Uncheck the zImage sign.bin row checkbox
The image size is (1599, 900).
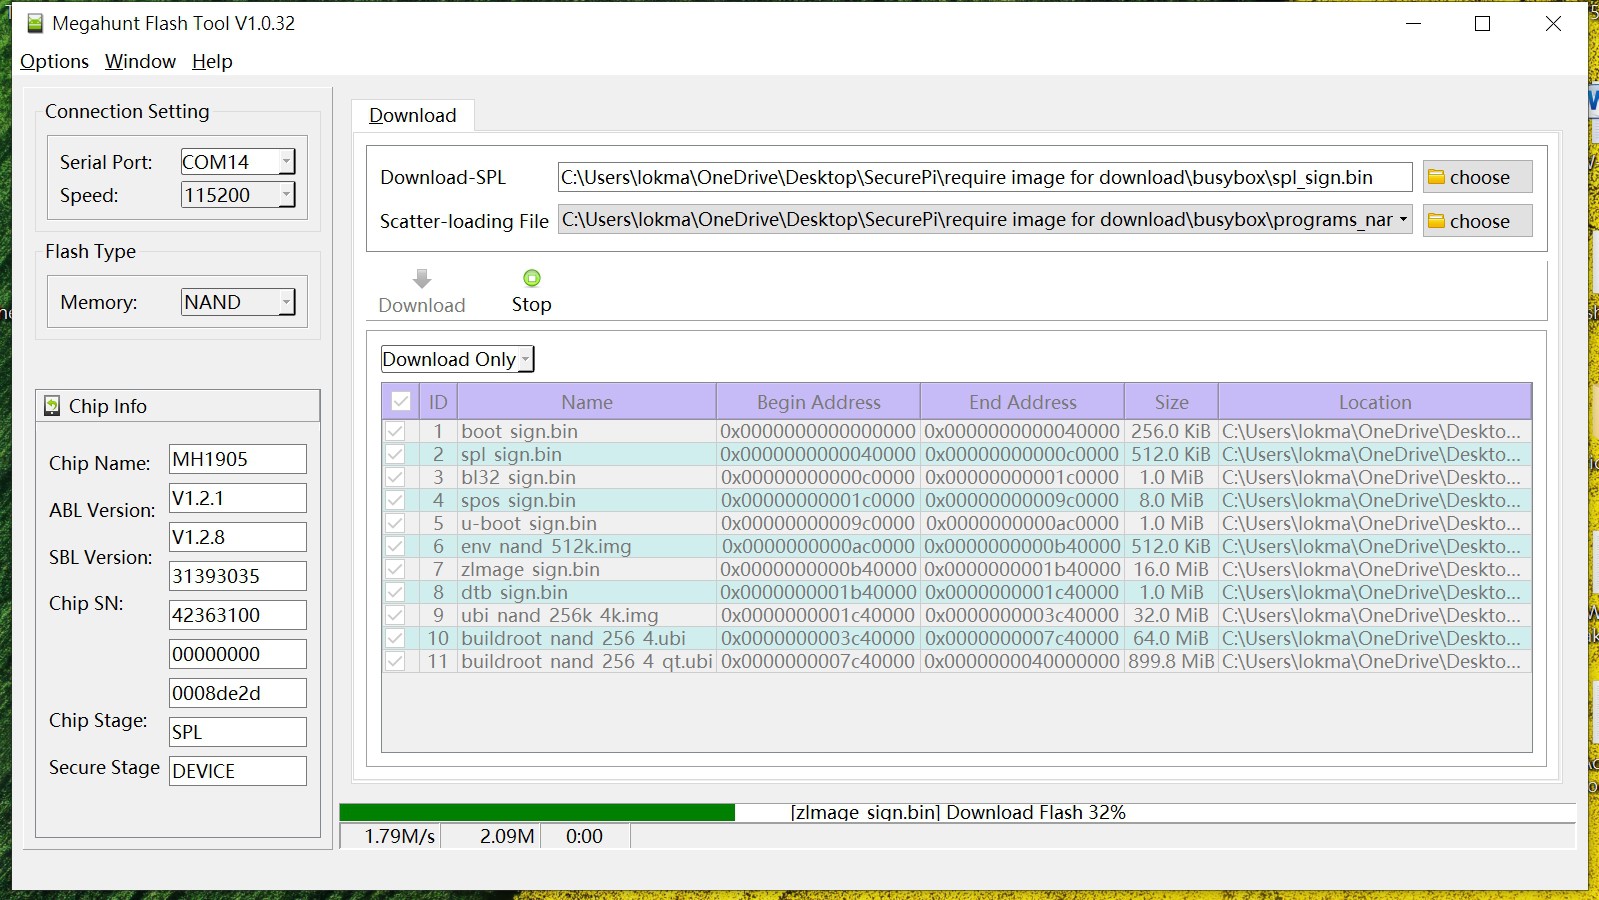[x=396, y=569]
